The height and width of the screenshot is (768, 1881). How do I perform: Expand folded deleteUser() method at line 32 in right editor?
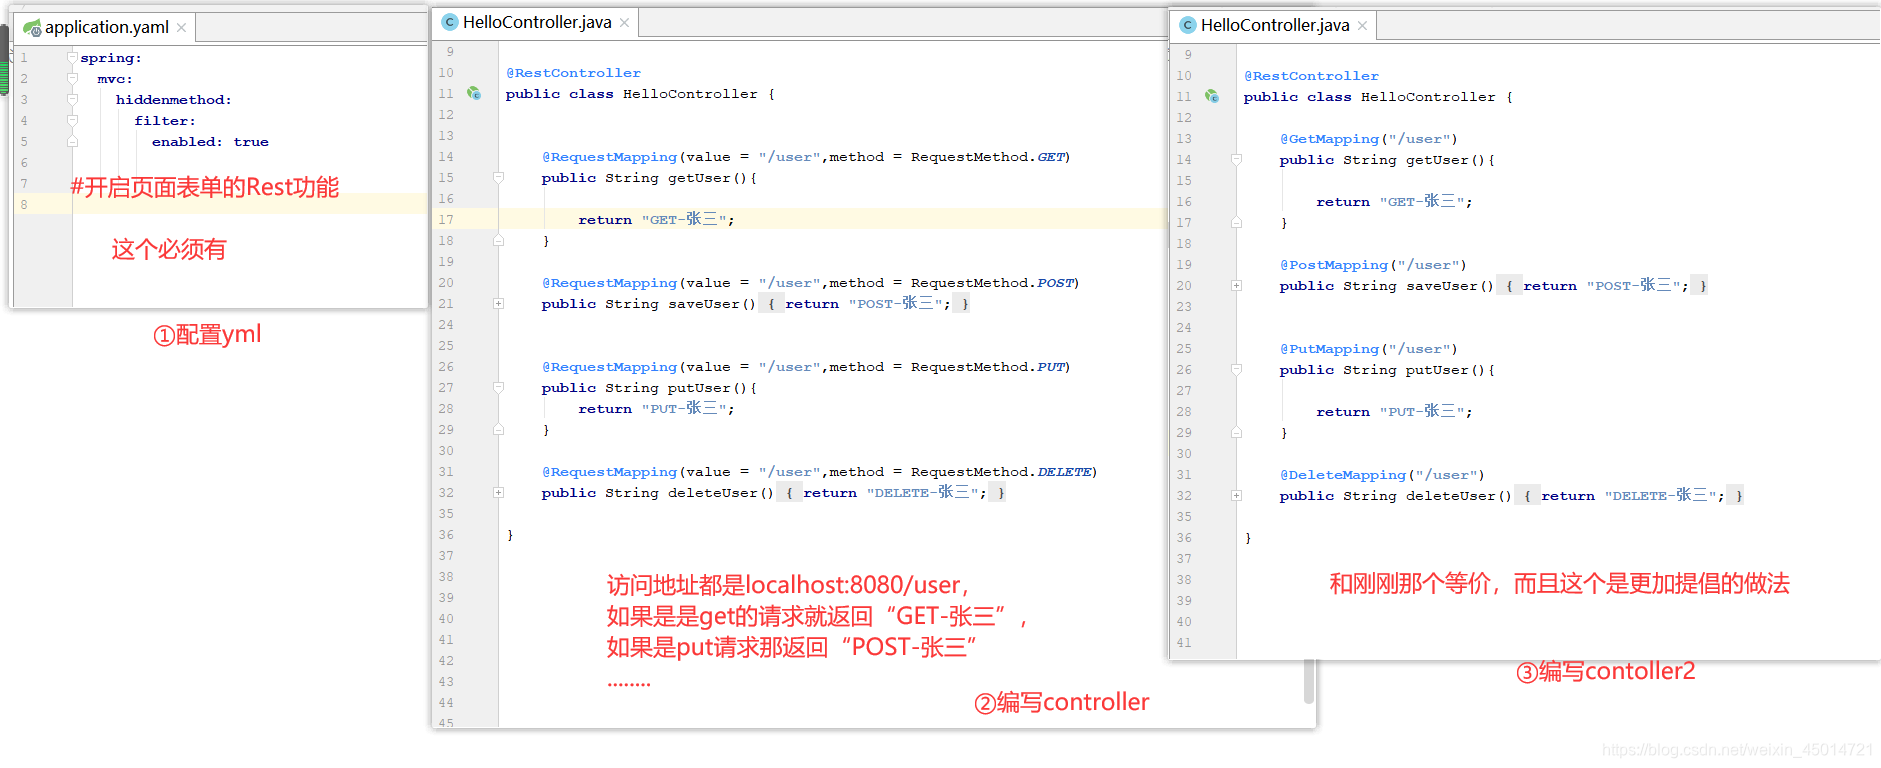tap(1236, 496)
